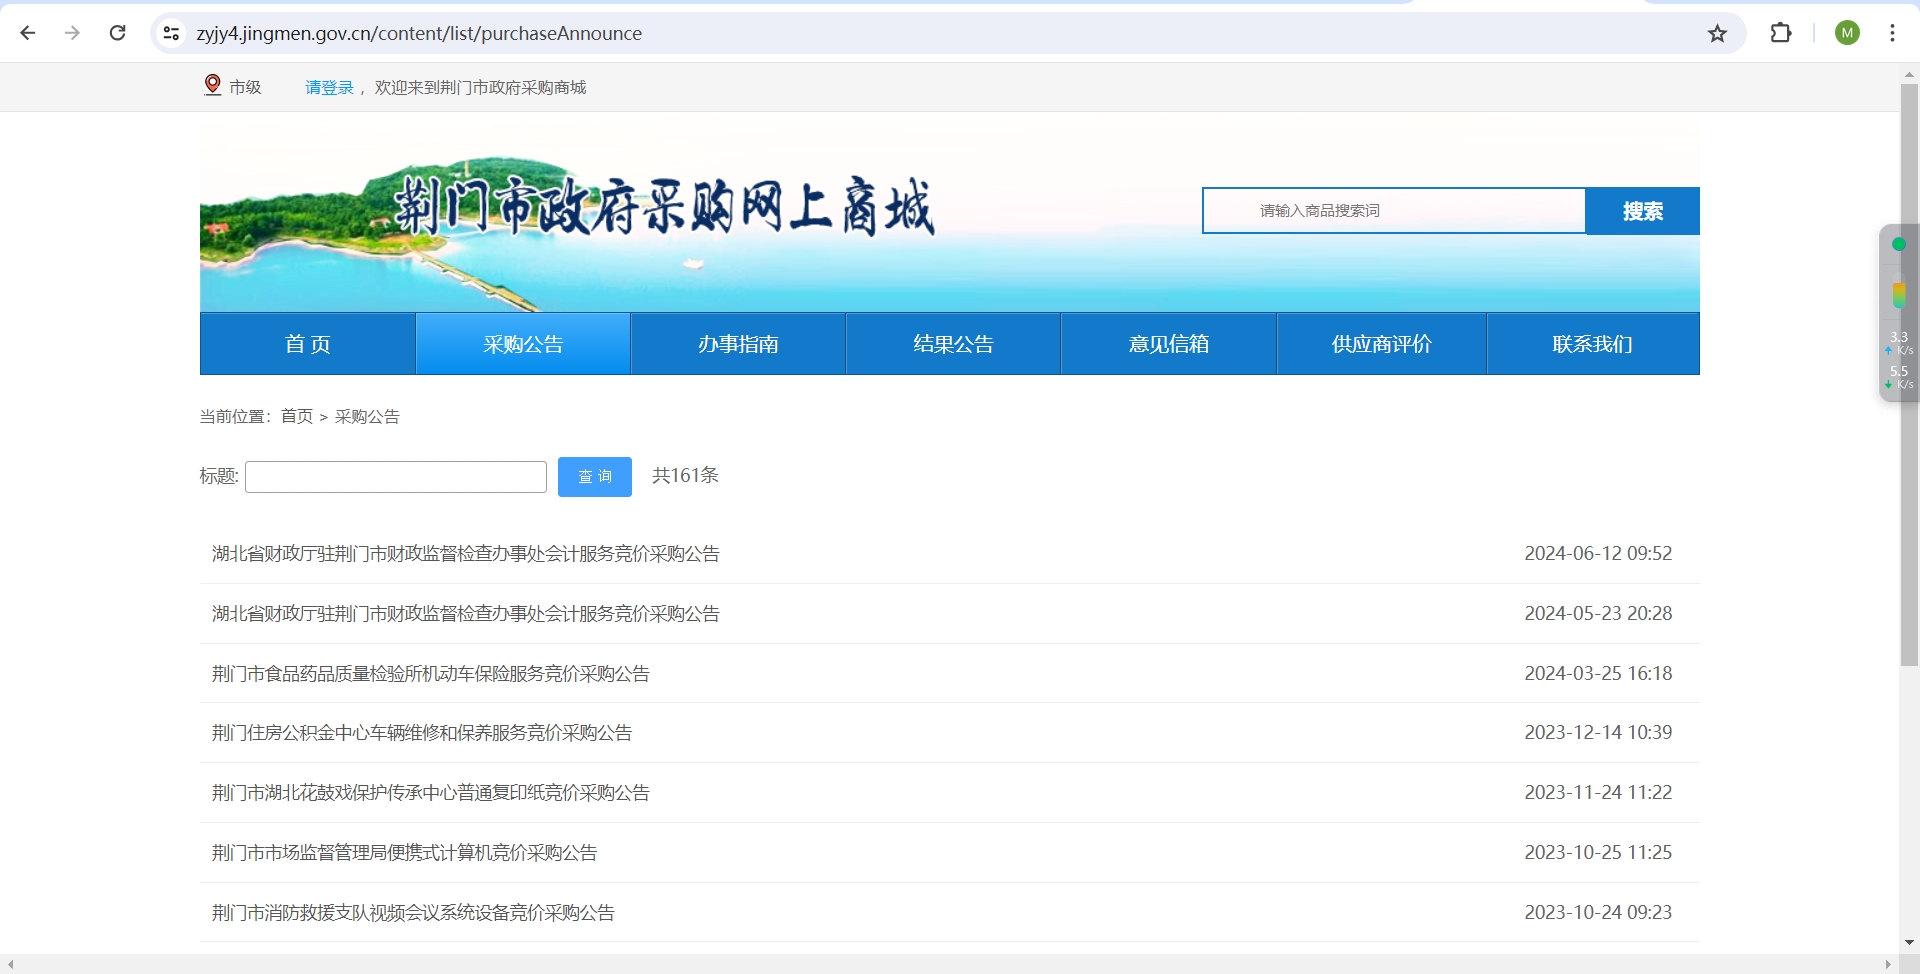Image resolution: width=1920 pixels, height=974 pixels.
Task: Click the 首页 breadcrumb link
Action: [x=297, y=416]
